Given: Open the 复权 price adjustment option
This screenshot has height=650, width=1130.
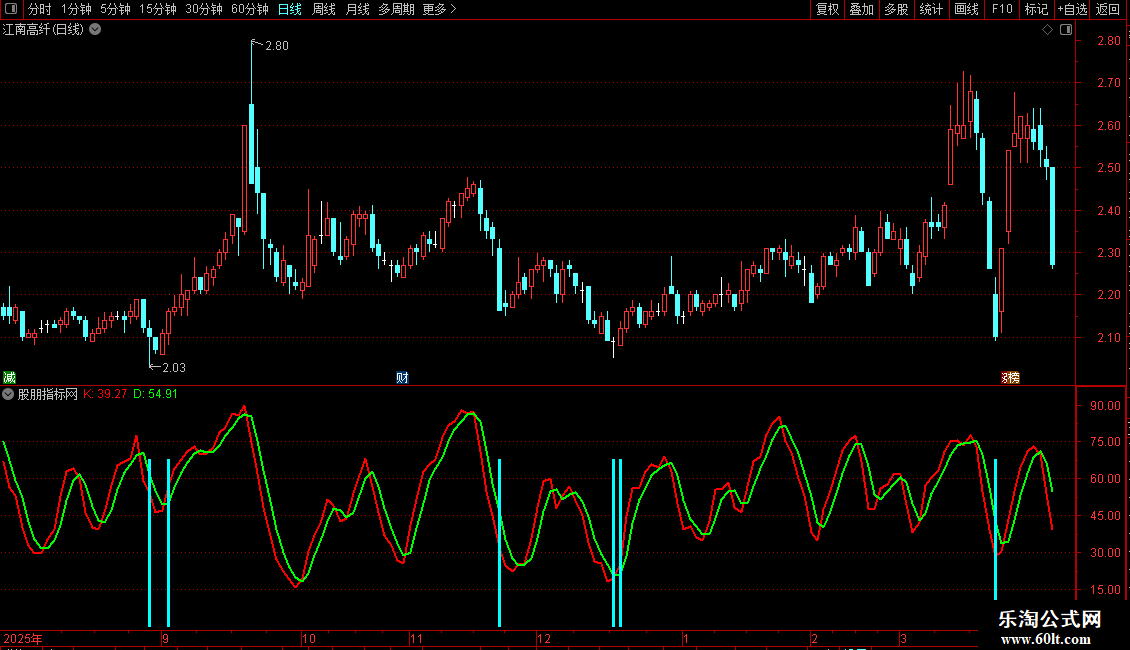Looking at the screenshot, I should click(828, 9).
